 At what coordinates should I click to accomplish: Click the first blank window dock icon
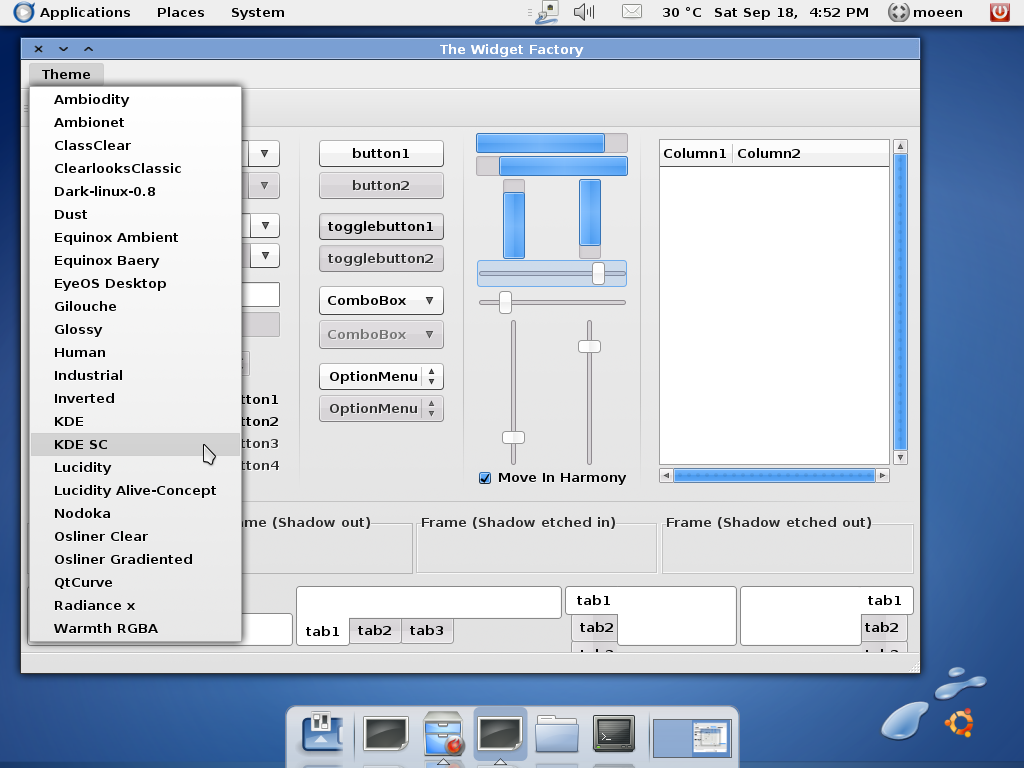click(x=386, y=733)
